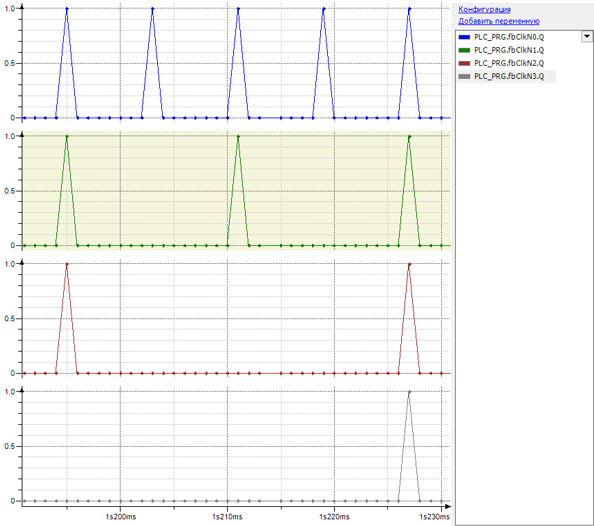Open the Конфигурация link
The width and height of the screenshot is (594, 526).
click(484, 9)
